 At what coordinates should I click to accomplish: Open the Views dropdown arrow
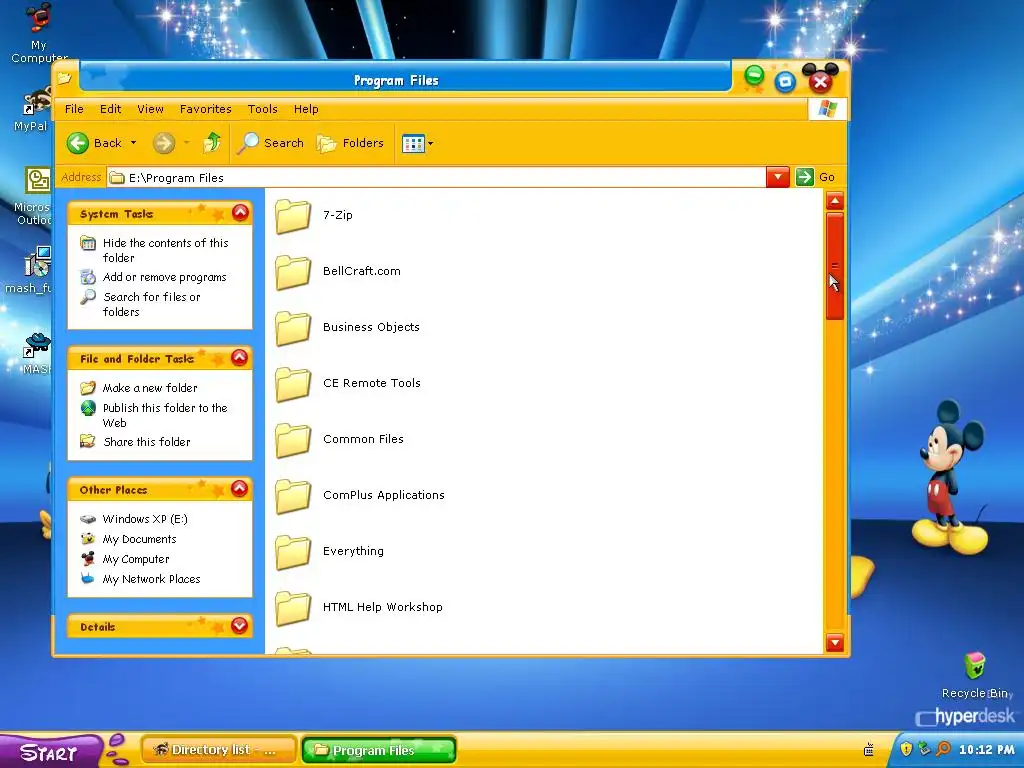[430, 144]
